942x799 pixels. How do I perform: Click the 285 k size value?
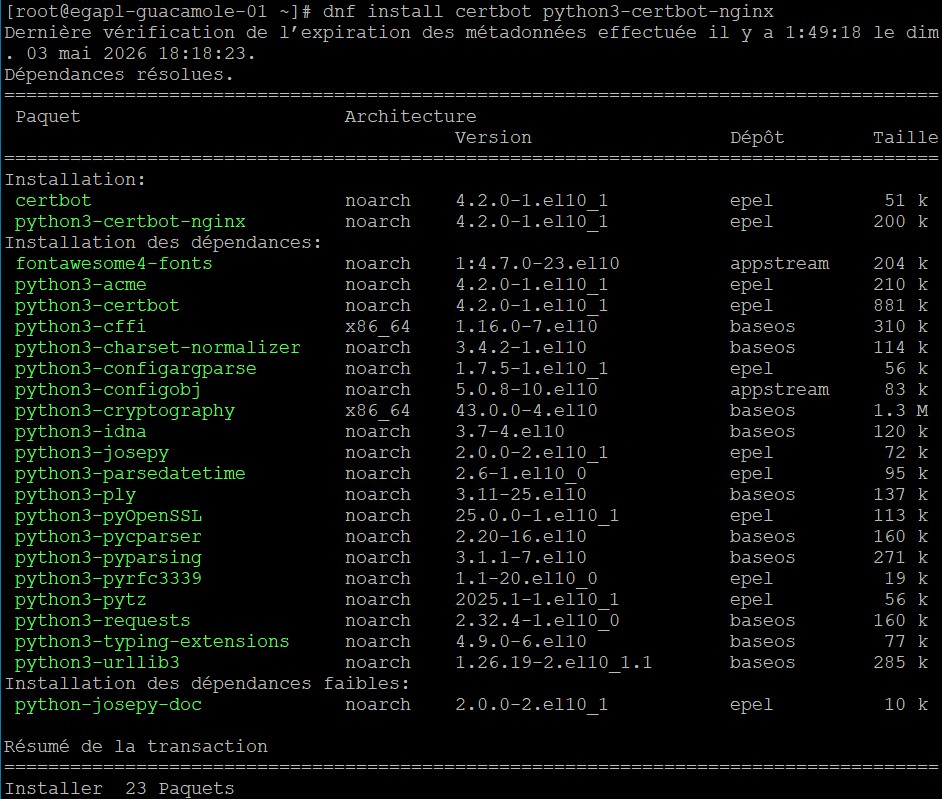tap(901, 663)
